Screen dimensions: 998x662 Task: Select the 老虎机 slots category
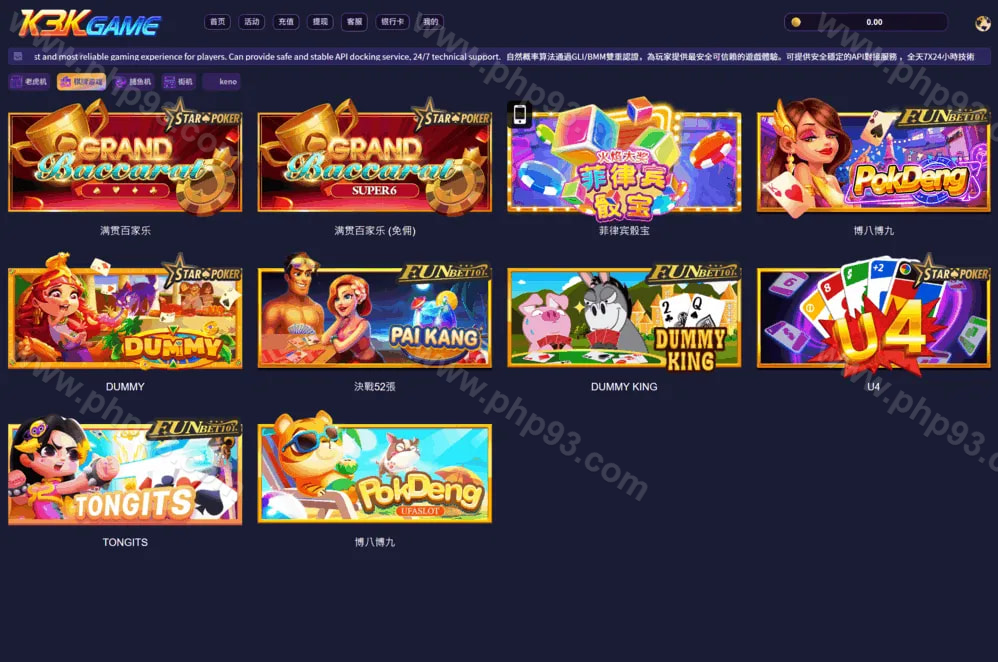(x=30, y=82)
